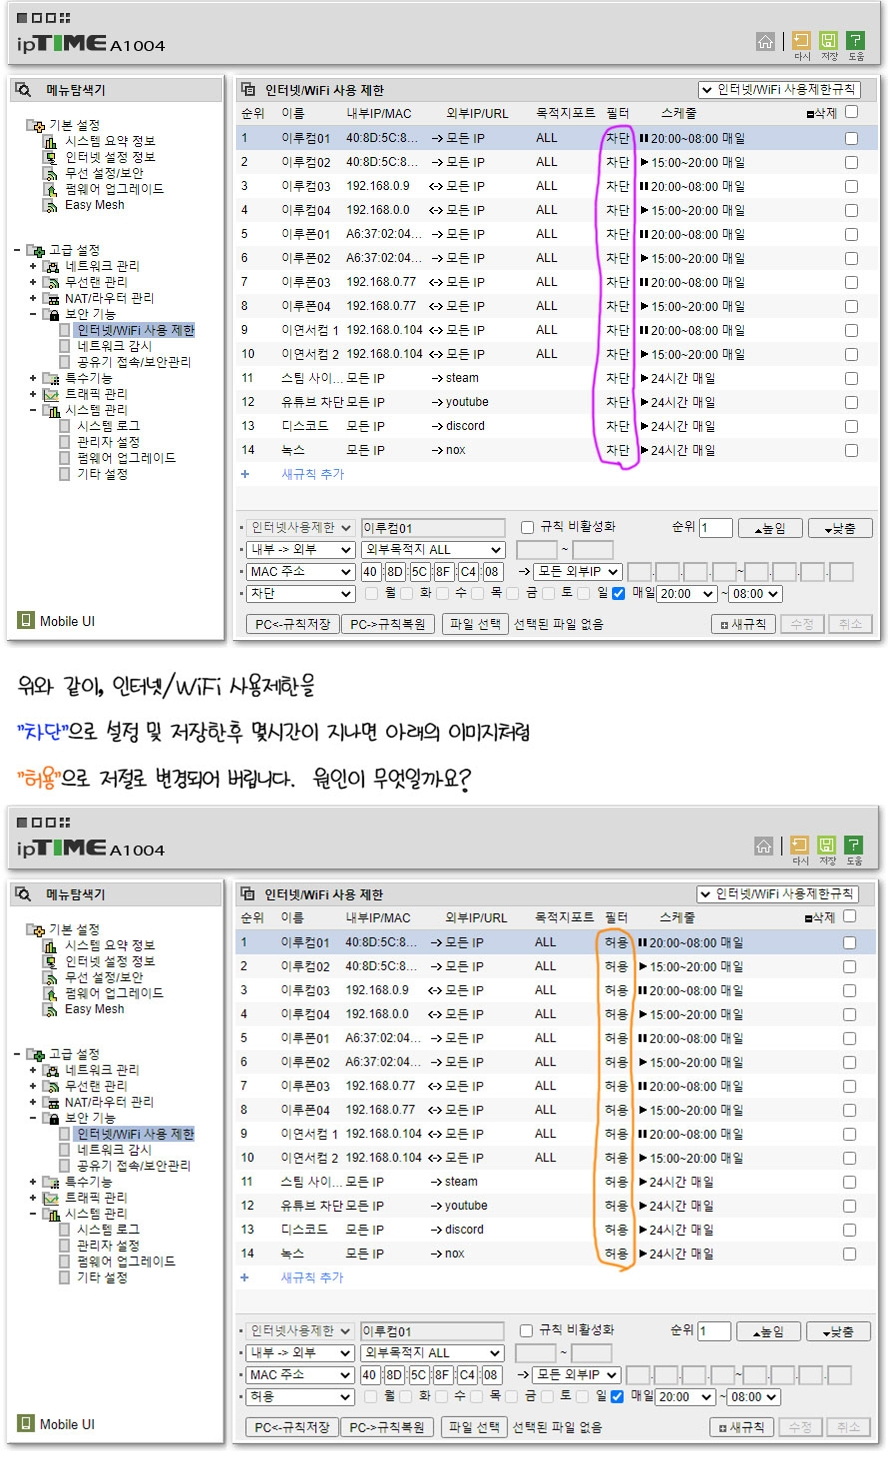The image size is (892, 1459).
Task: Click the 도움 help icon in second screenshot
Action: [x=853, y=846]
